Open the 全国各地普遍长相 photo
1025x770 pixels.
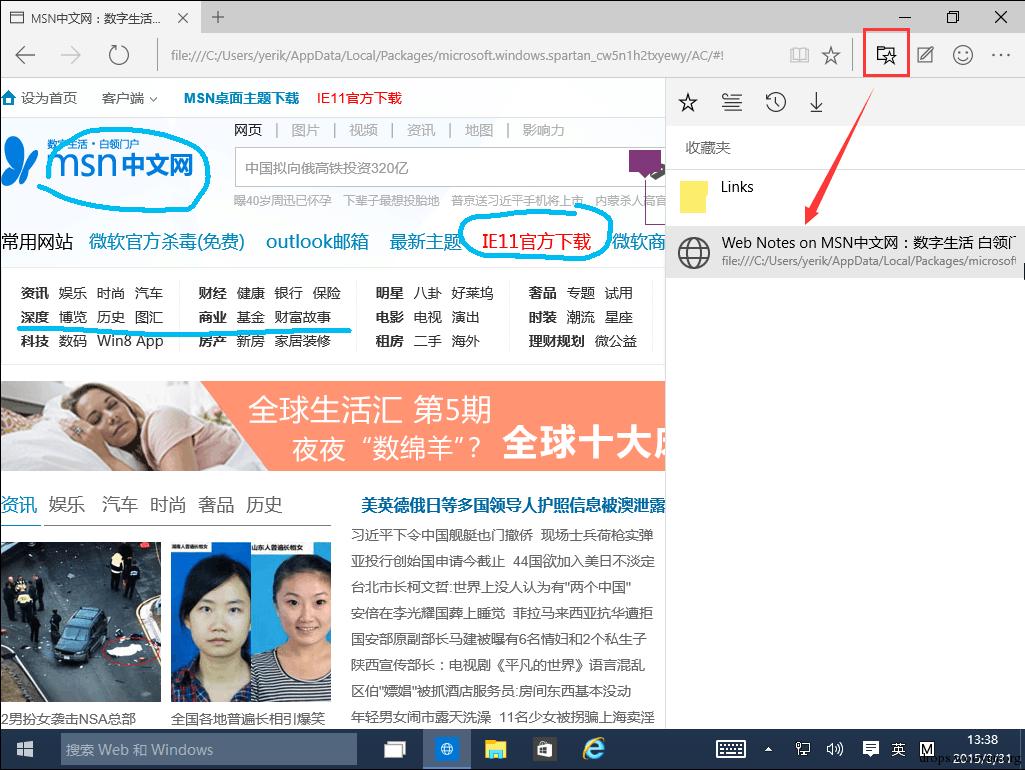click(x=251, y=622)
